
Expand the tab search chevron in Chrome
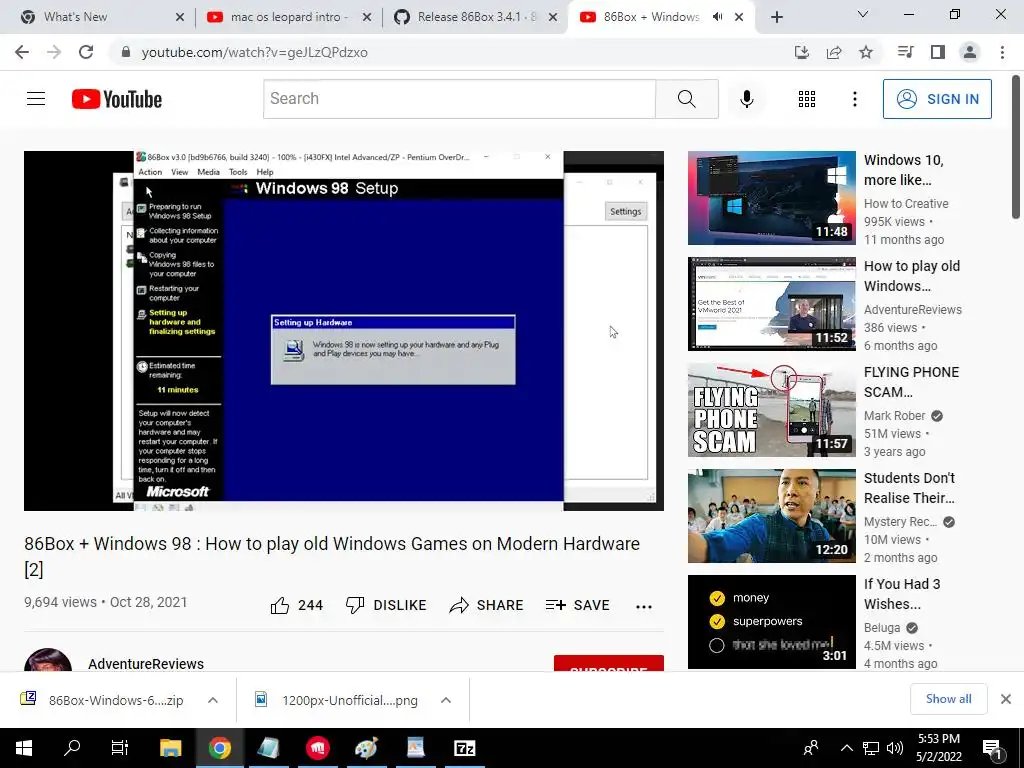(x=862, y=14)
